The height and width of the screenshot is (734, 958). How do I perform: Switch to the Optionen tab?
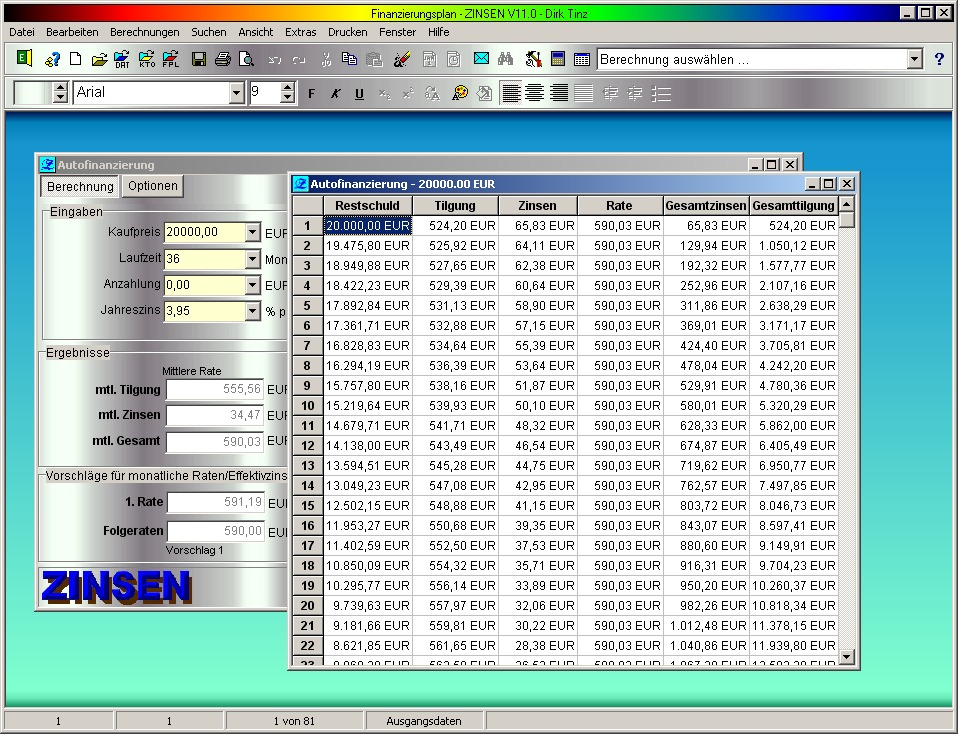[x=153, y=186]
